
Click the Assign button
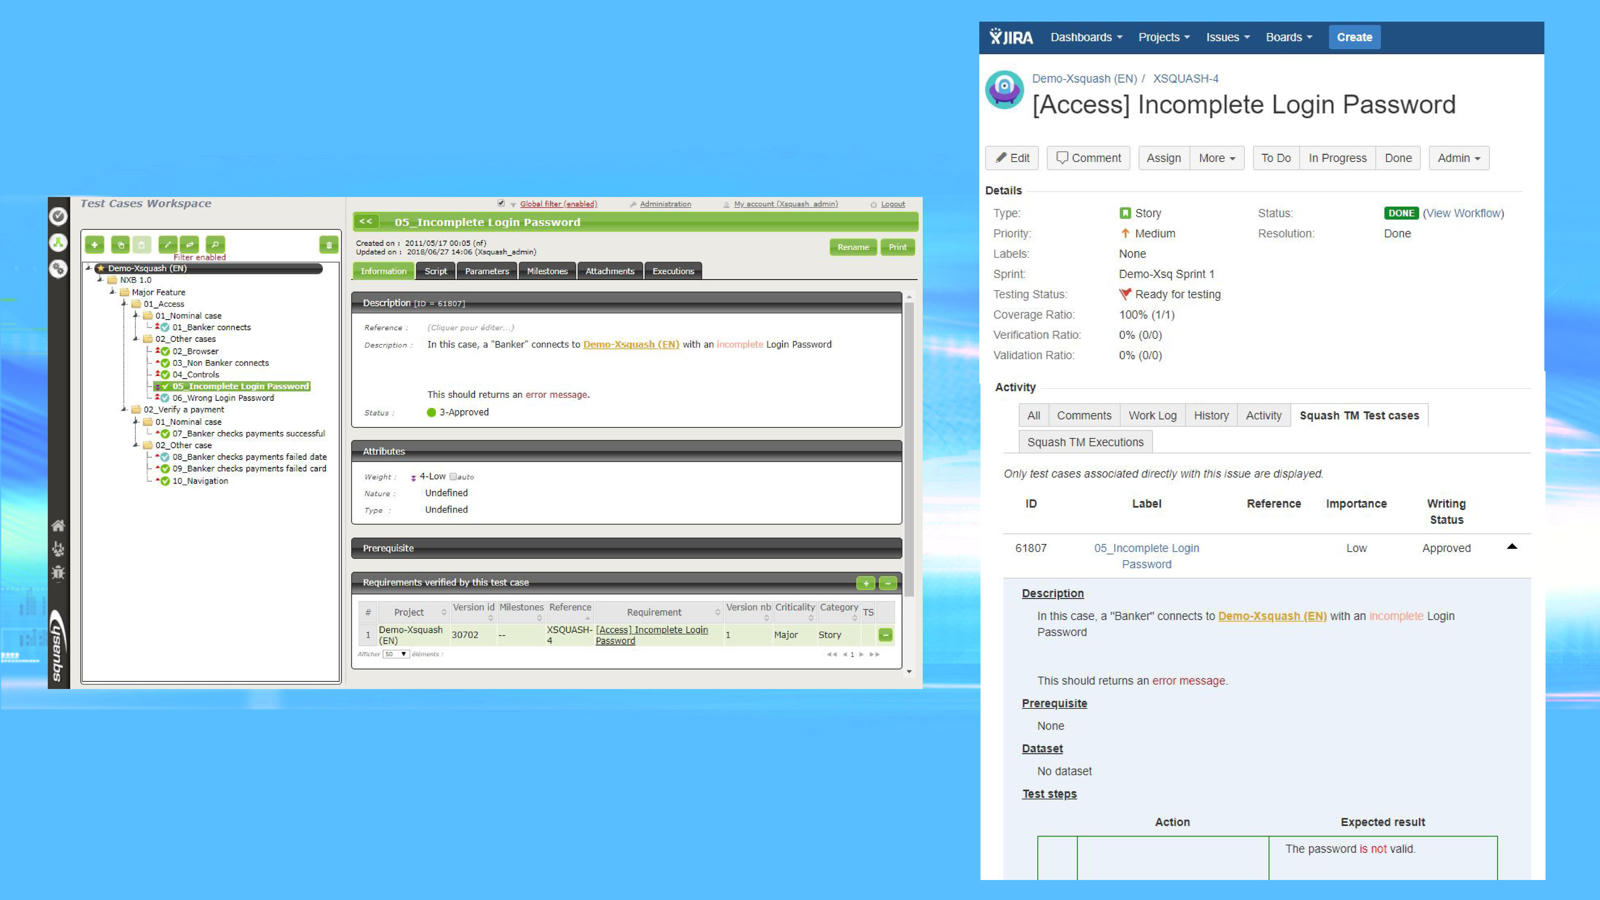[1164, 158]
